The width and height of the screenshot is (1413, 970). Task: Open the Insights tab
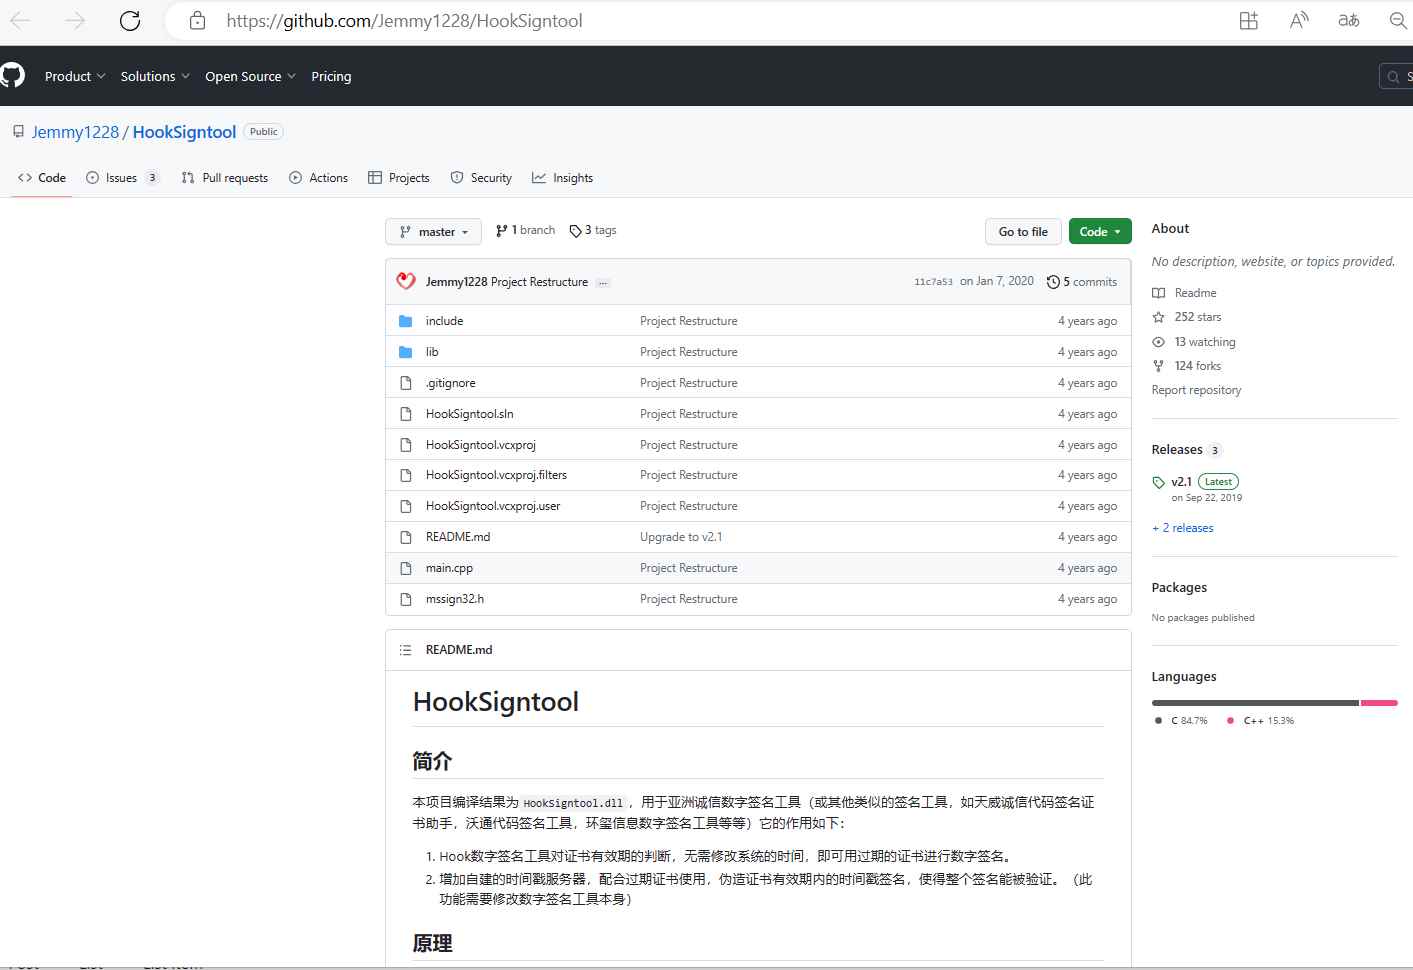(x=562, y=178)
